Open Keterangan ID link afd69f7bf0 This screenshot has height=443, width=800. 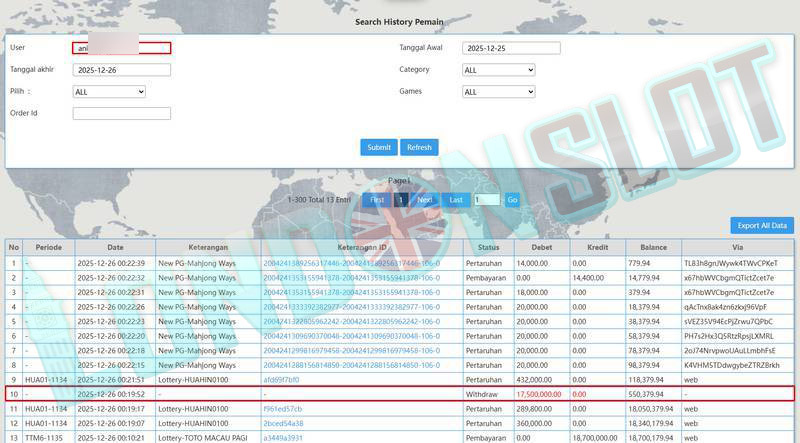point(281,380)
